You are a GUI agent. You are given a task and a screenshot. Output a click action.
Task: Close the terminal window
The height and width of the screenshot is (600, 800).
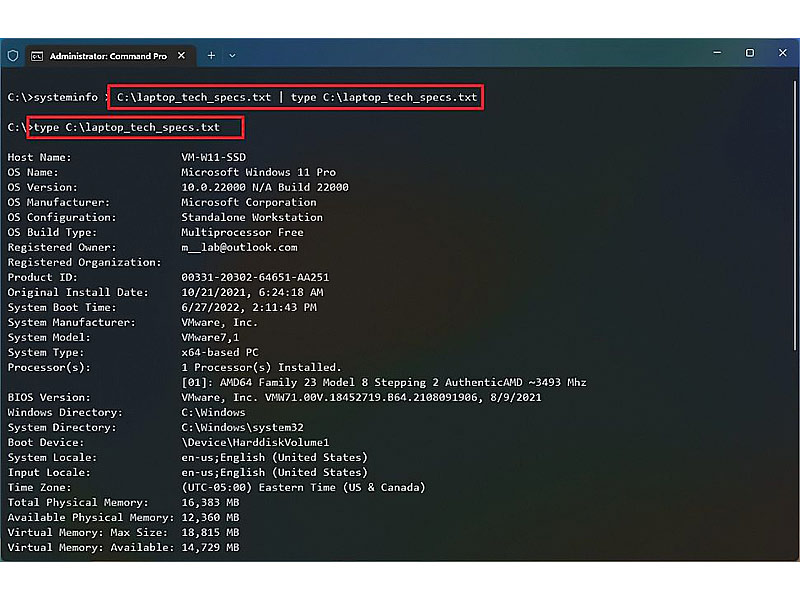coord(783,53)
